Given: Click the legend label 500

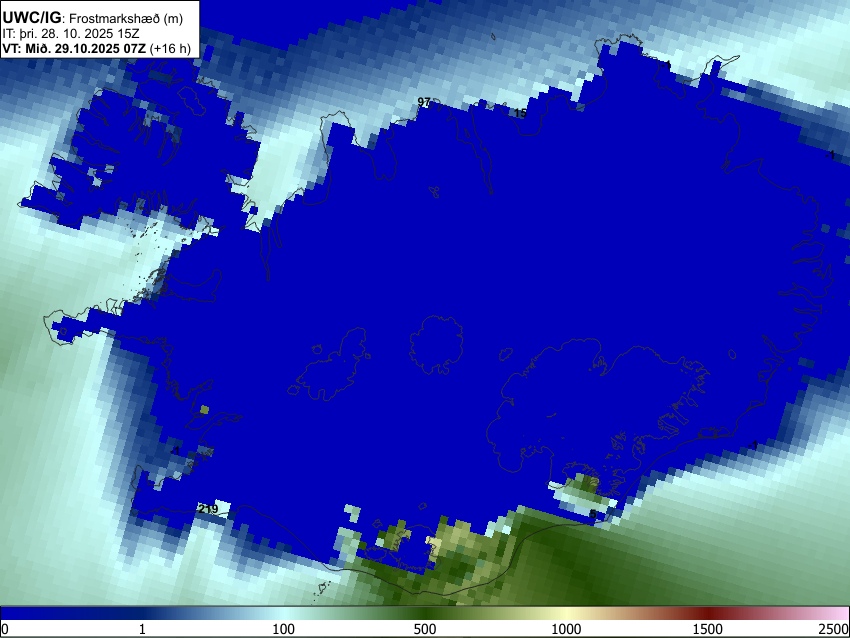Looking at the screenshot, I should 425,629.
